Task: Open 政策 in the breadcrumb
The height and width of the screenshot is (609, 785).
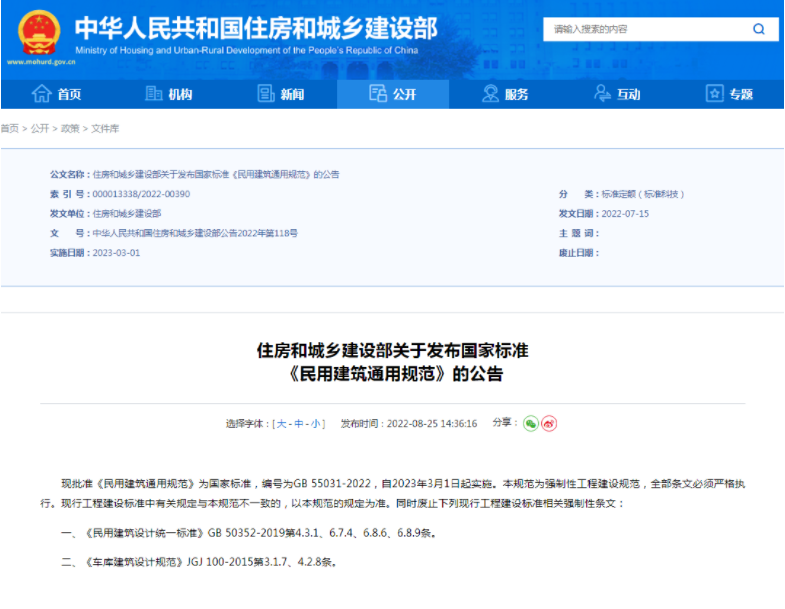Action: tap(70, 129)
